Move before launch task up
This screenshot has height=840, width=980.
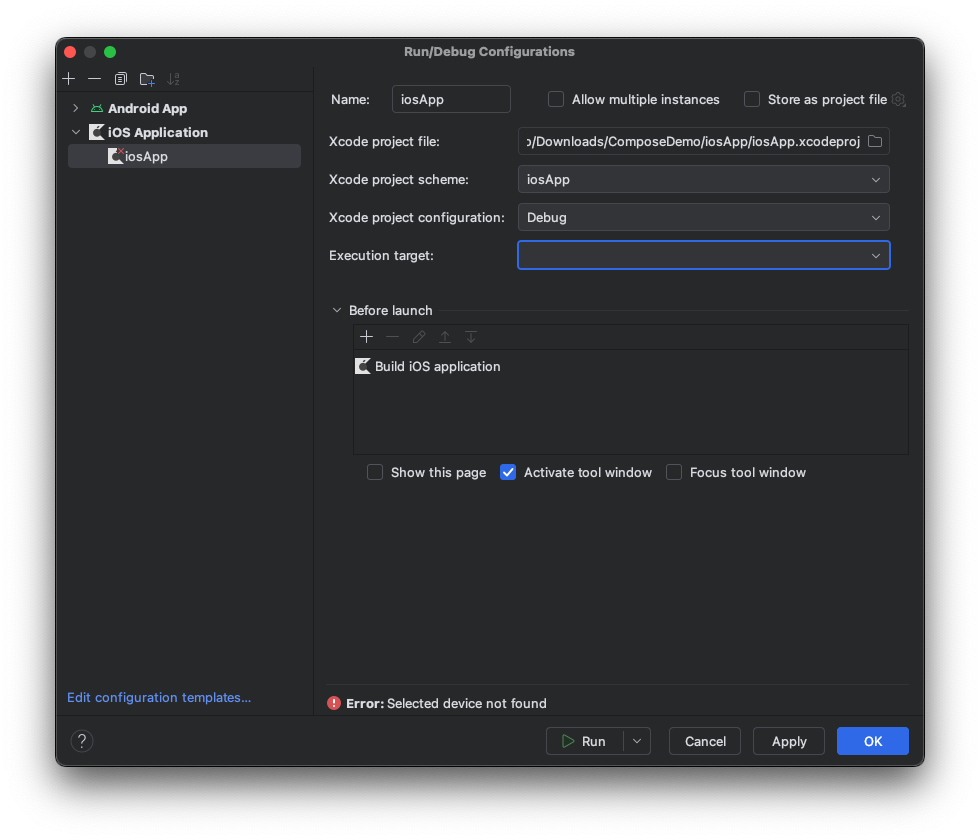(444, 337)
